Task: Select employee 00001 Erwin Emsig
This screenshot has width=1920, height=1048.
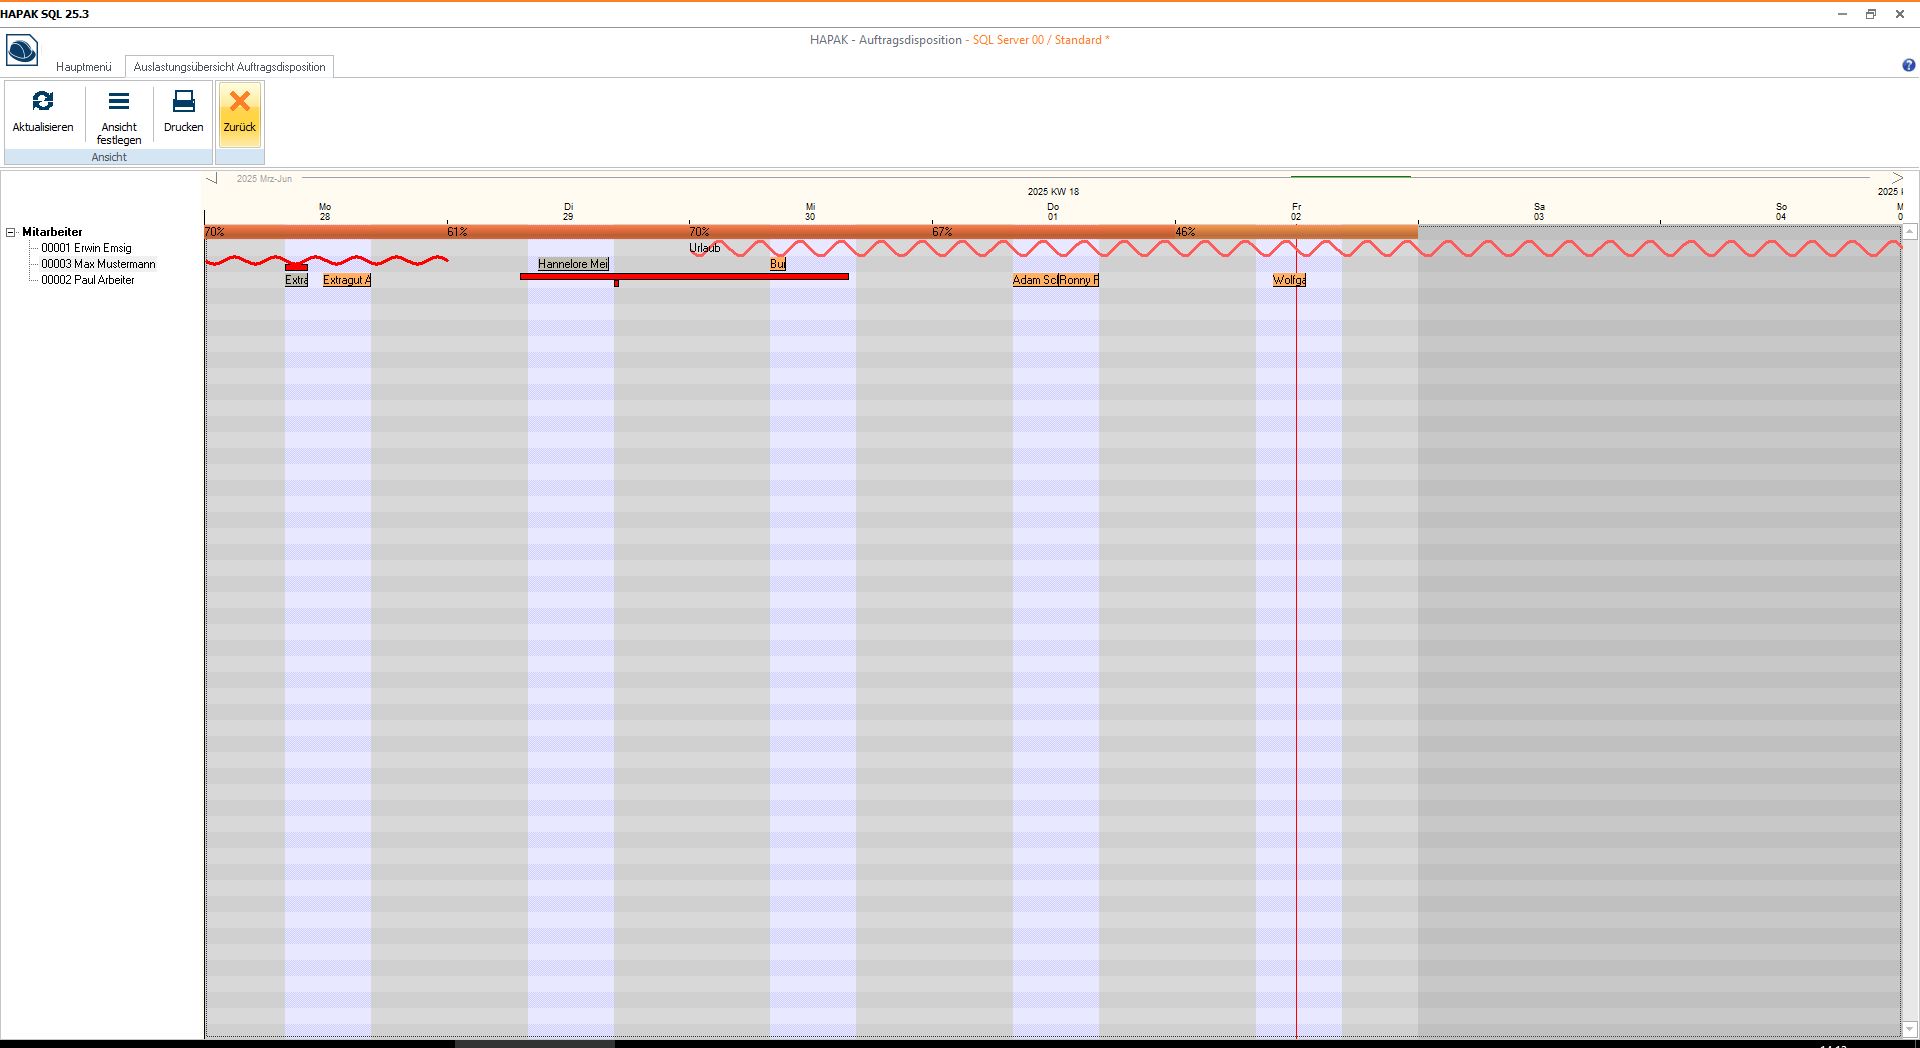Action: pyautogui.click(x=86, y=248)
